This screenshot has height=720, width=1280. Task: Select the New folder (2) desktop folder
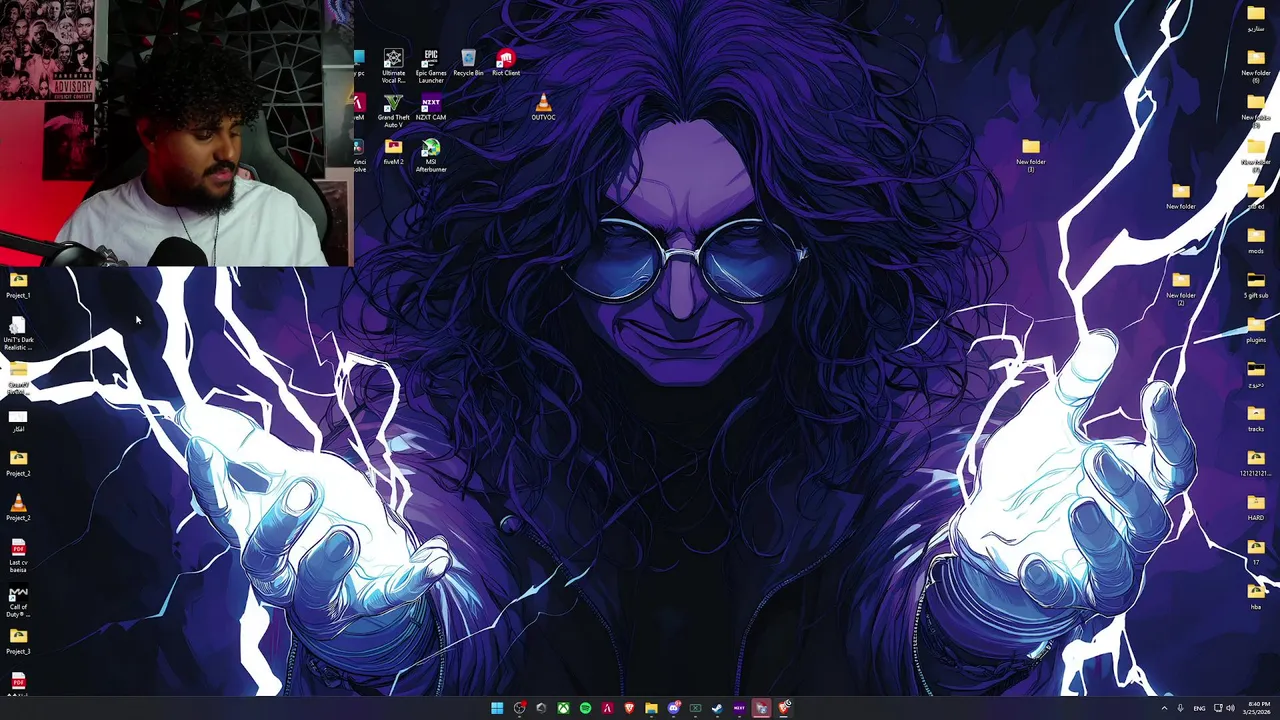click(x=1181, y=289)
